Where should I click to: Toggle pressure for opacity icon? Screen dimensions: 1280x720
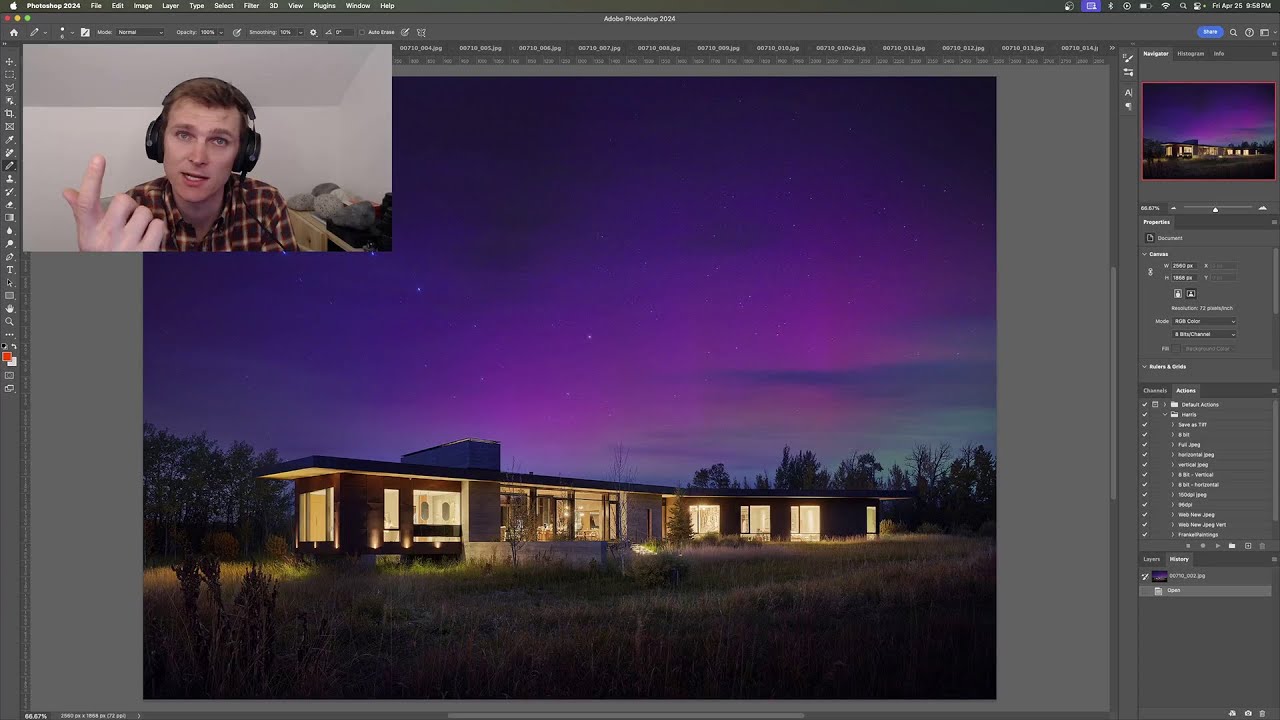point(236,32)
